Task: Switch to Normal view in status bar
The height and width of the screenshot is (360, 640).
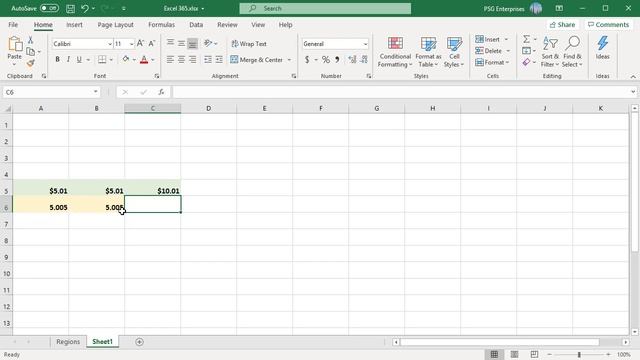Action: [x=494, y=354]
